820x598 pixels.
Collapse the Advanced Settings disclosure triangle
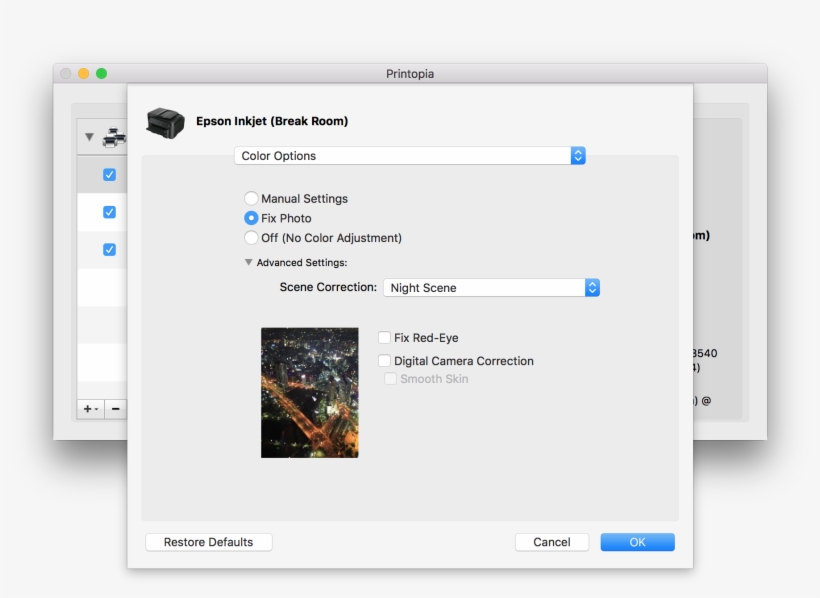point(248,262)
